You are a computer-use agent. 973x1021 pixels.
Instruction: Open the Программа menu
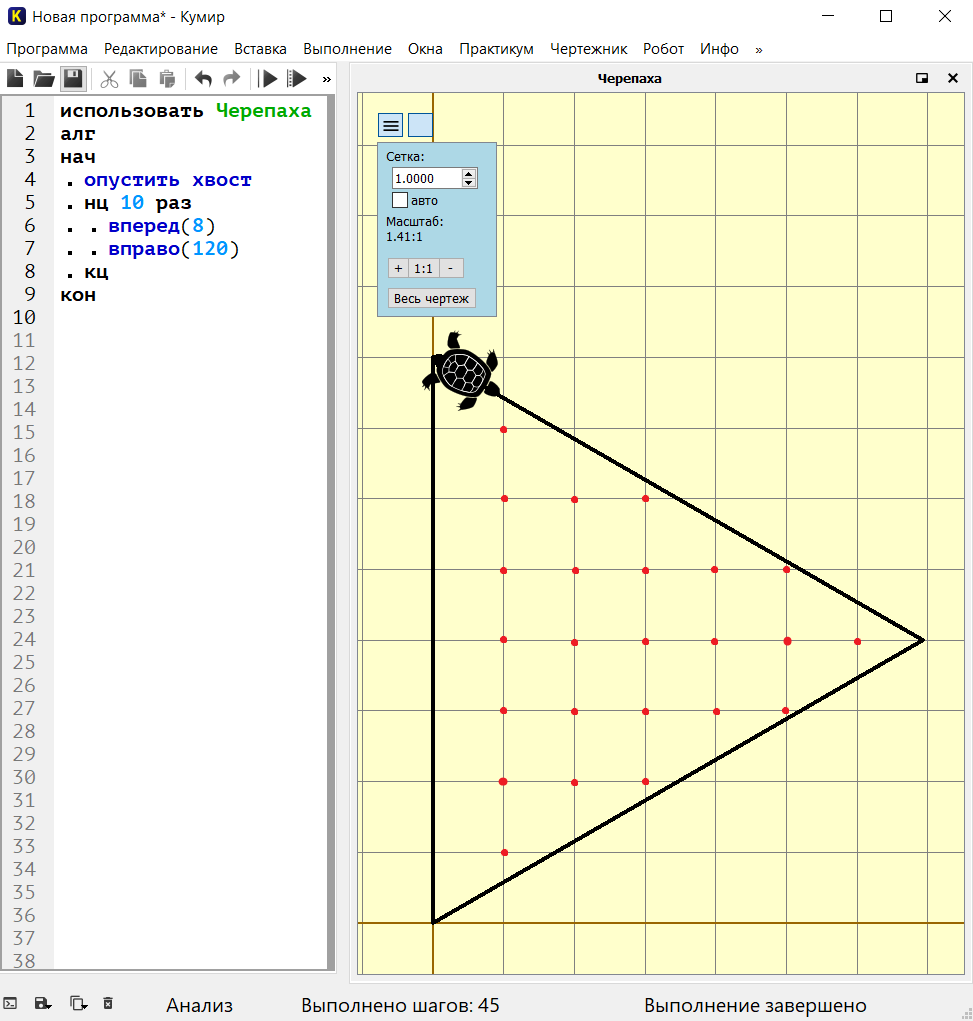pyautogui.click(x=47, y=49)
